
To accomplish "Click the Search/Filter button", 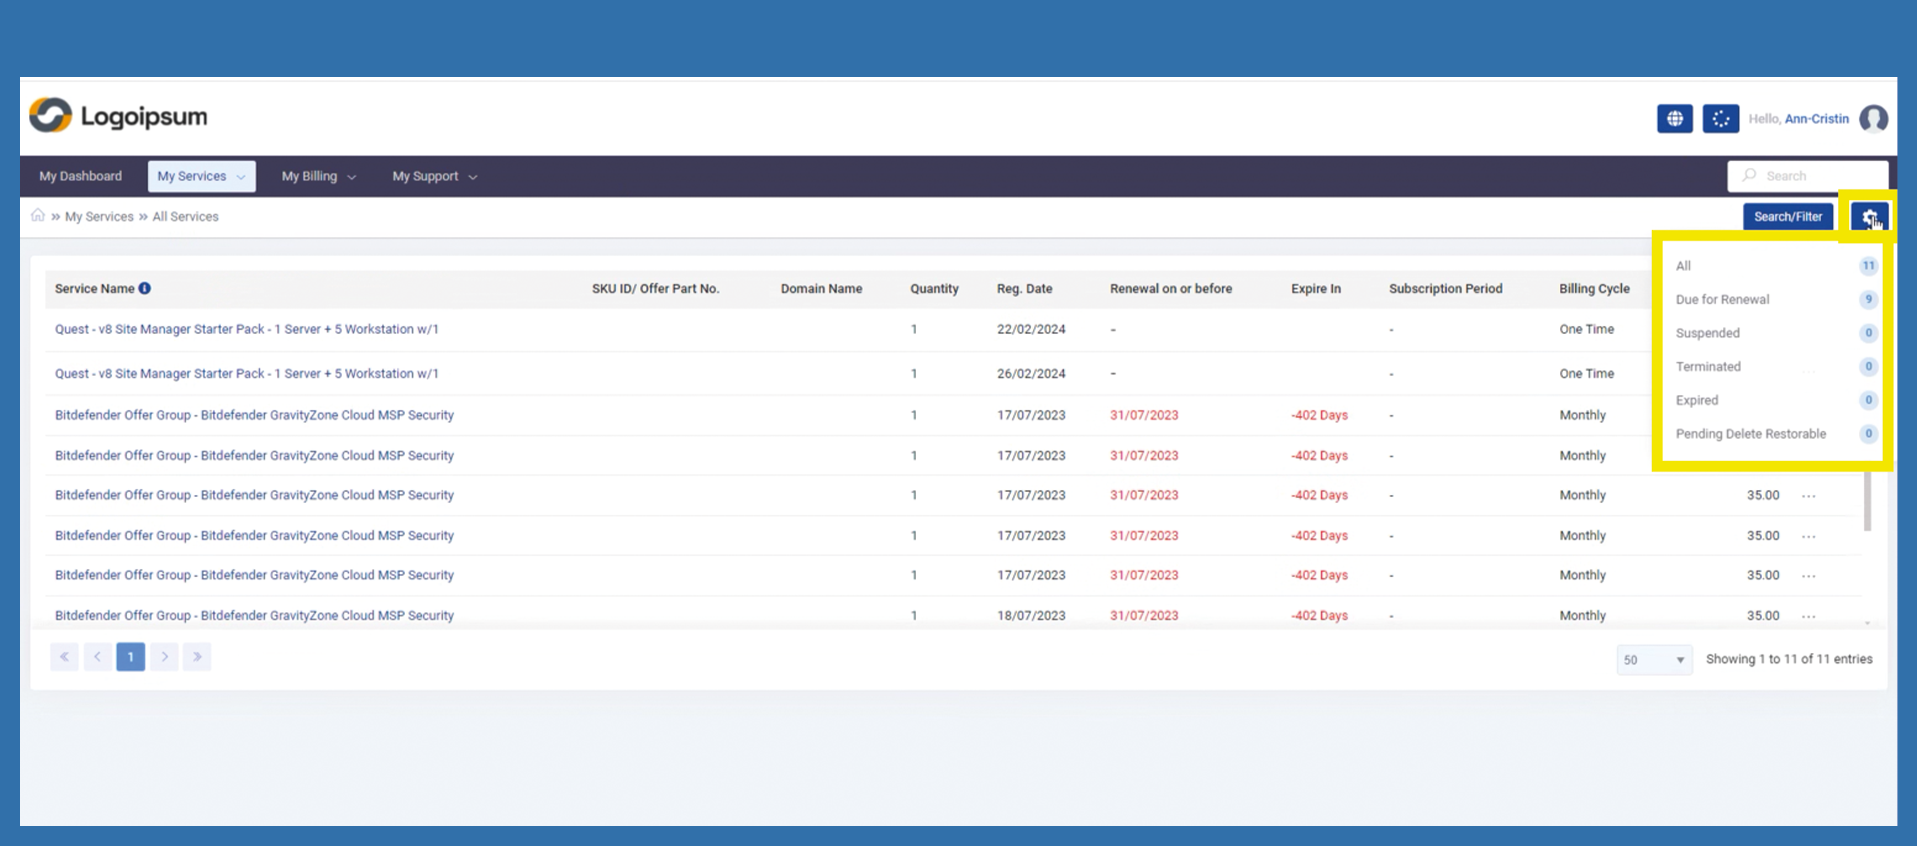I will click(x=1787, y=217).
